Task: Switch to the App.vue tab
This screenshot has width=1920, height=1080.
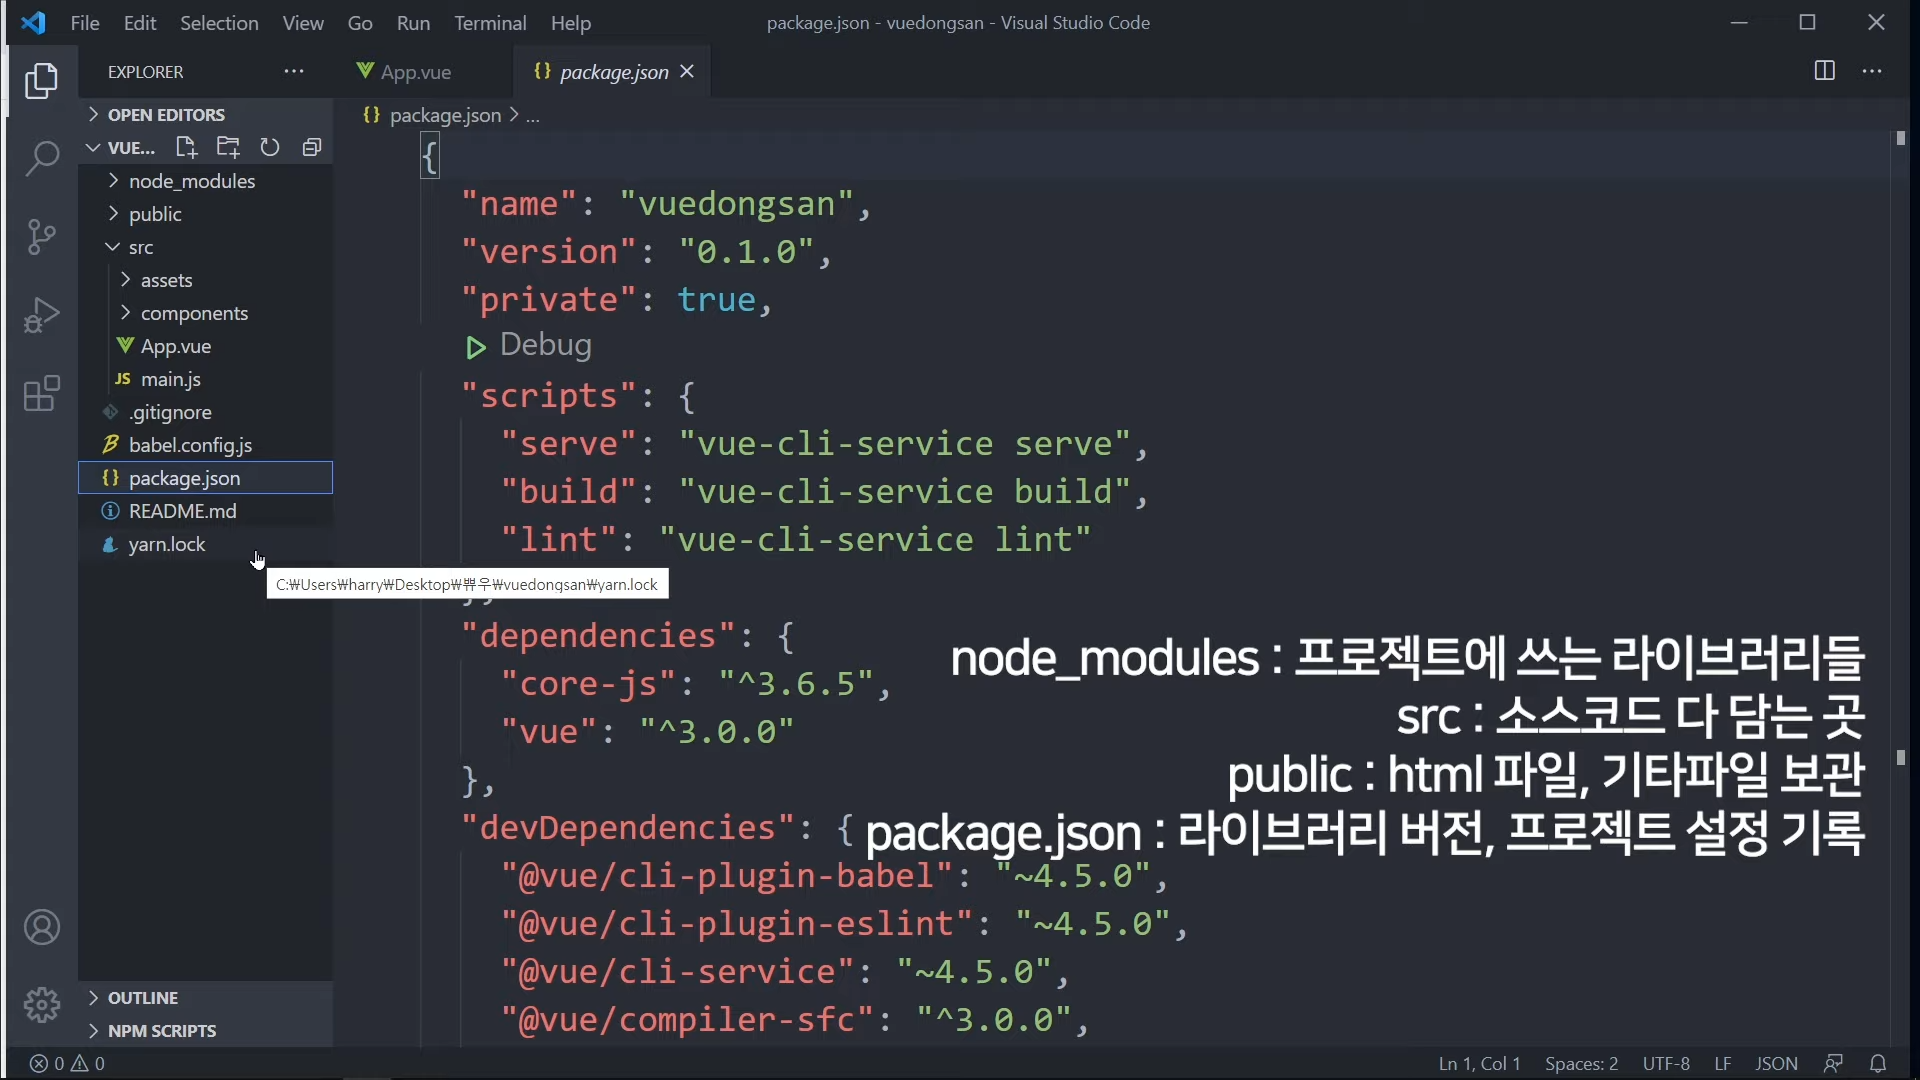Action: tap(415, 72)
